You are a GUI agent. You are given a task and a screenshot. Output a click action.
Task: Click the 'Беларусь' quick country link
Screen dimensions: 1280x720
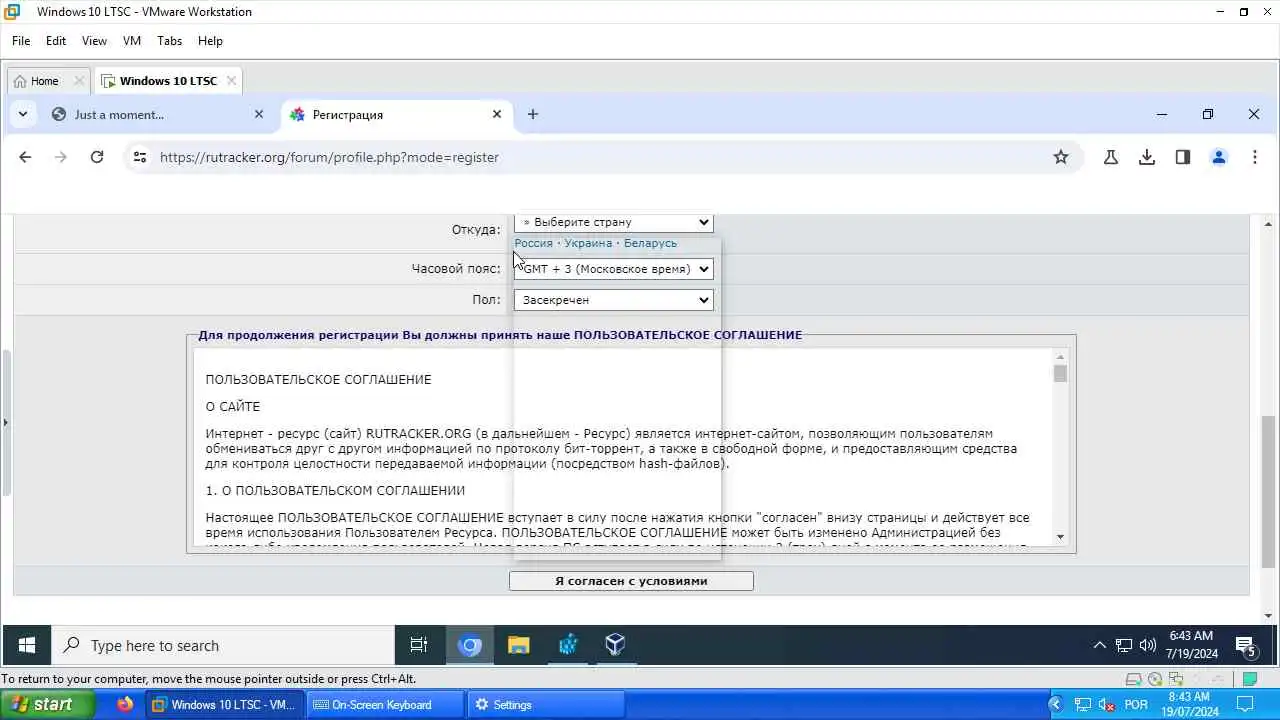click(650, 243)
